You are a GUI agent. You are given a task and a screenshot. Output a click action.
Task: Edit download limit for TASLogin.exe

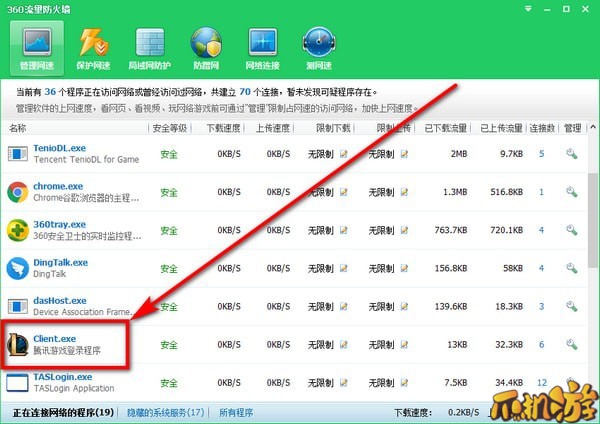[344, 383]
